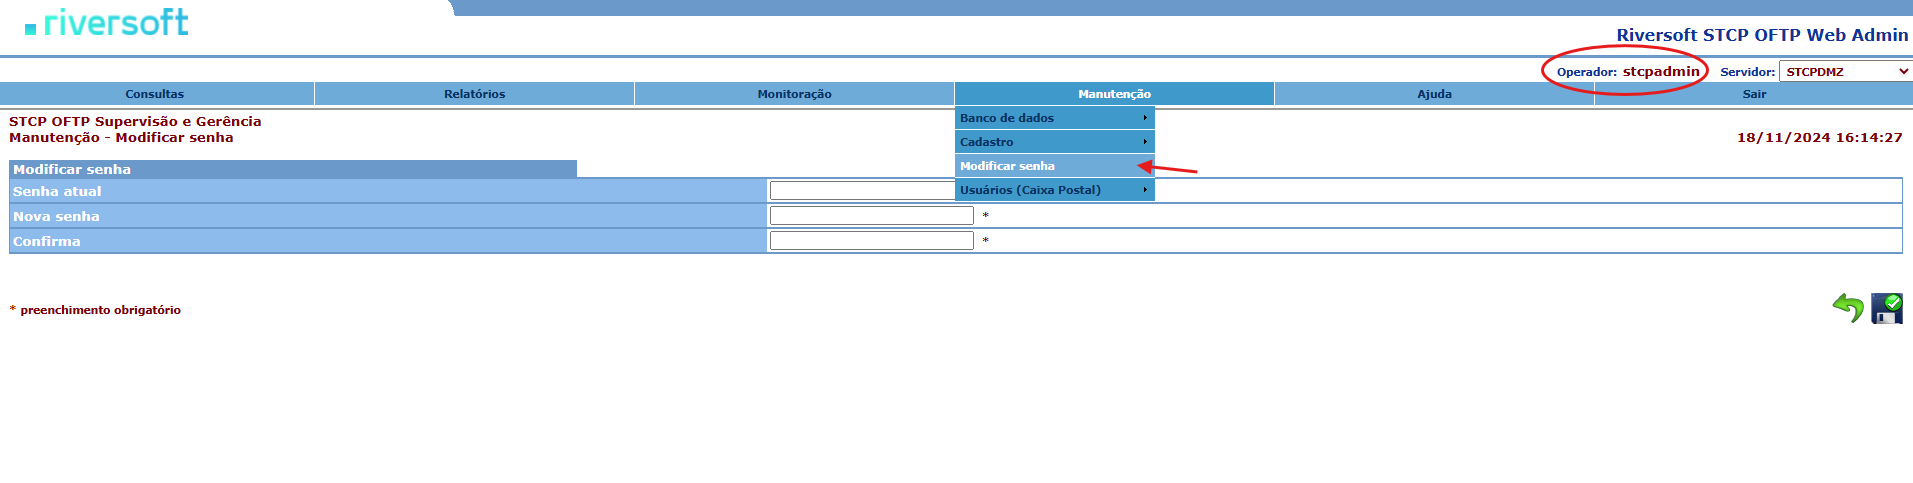Select Modificar senha menu entry
1913x483 pixels.
coord(1055,166)
